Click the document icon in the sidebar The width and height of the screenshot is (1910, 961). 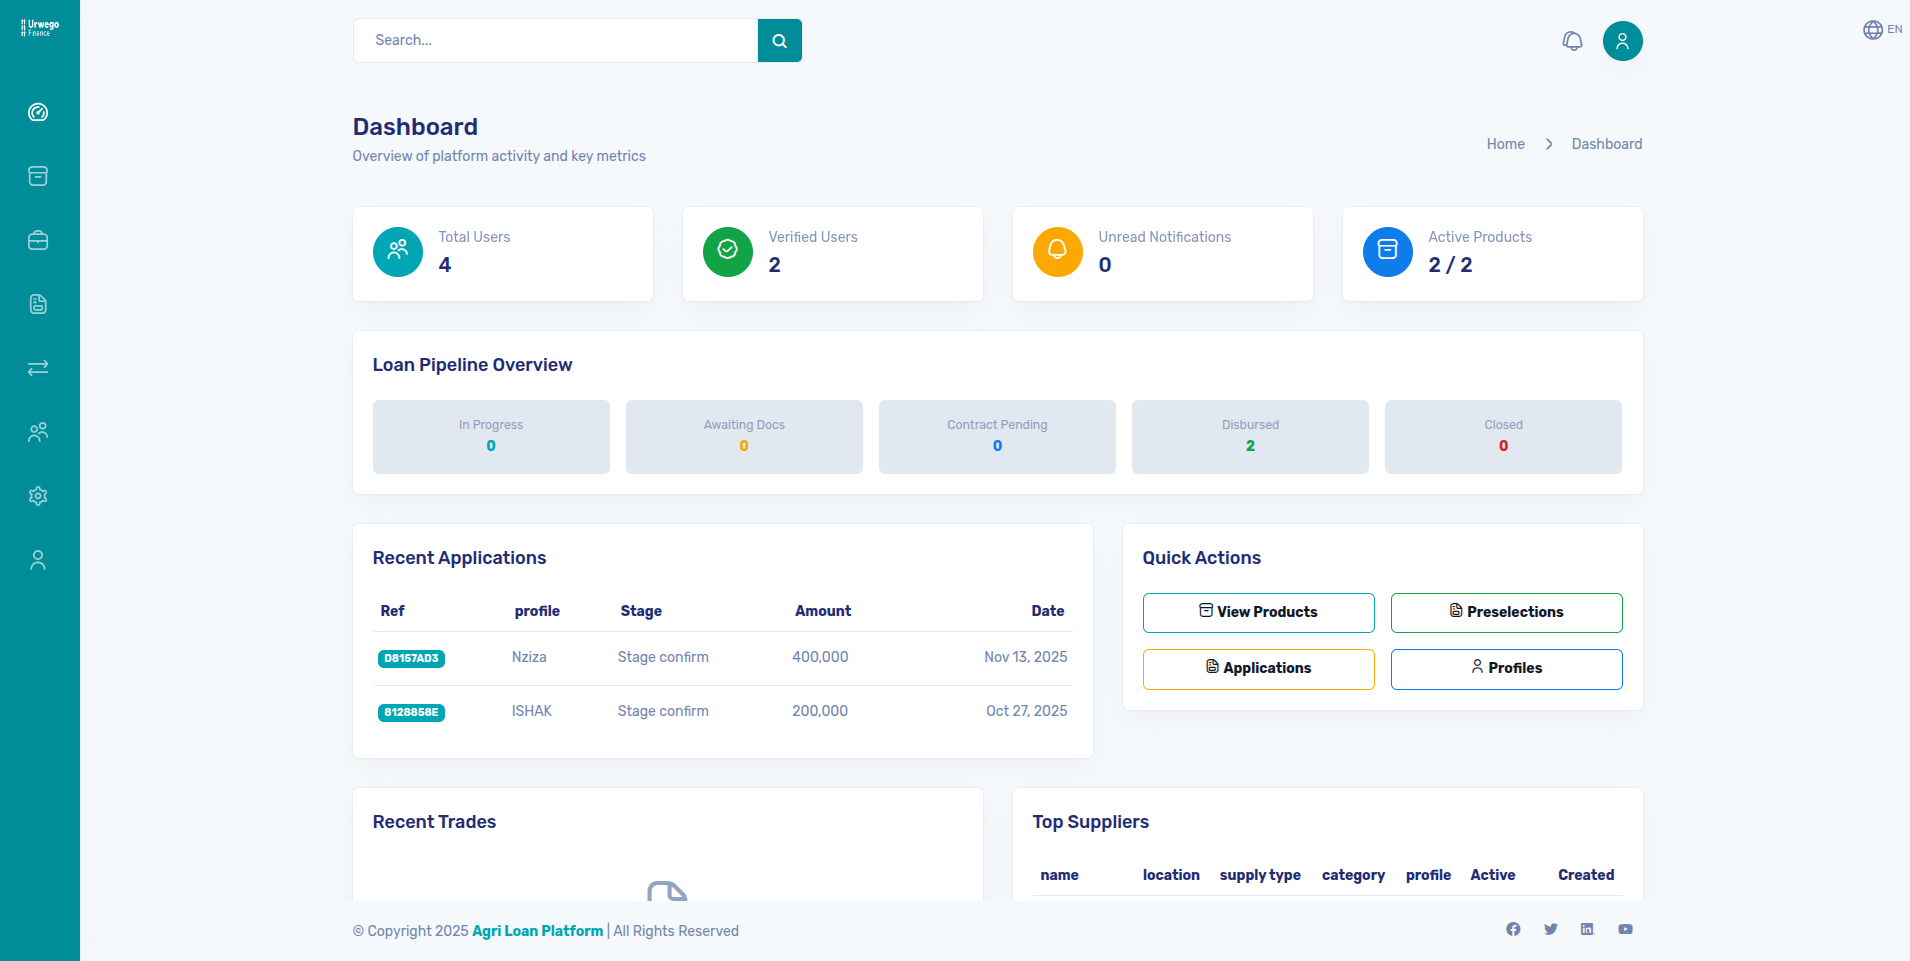38,304
